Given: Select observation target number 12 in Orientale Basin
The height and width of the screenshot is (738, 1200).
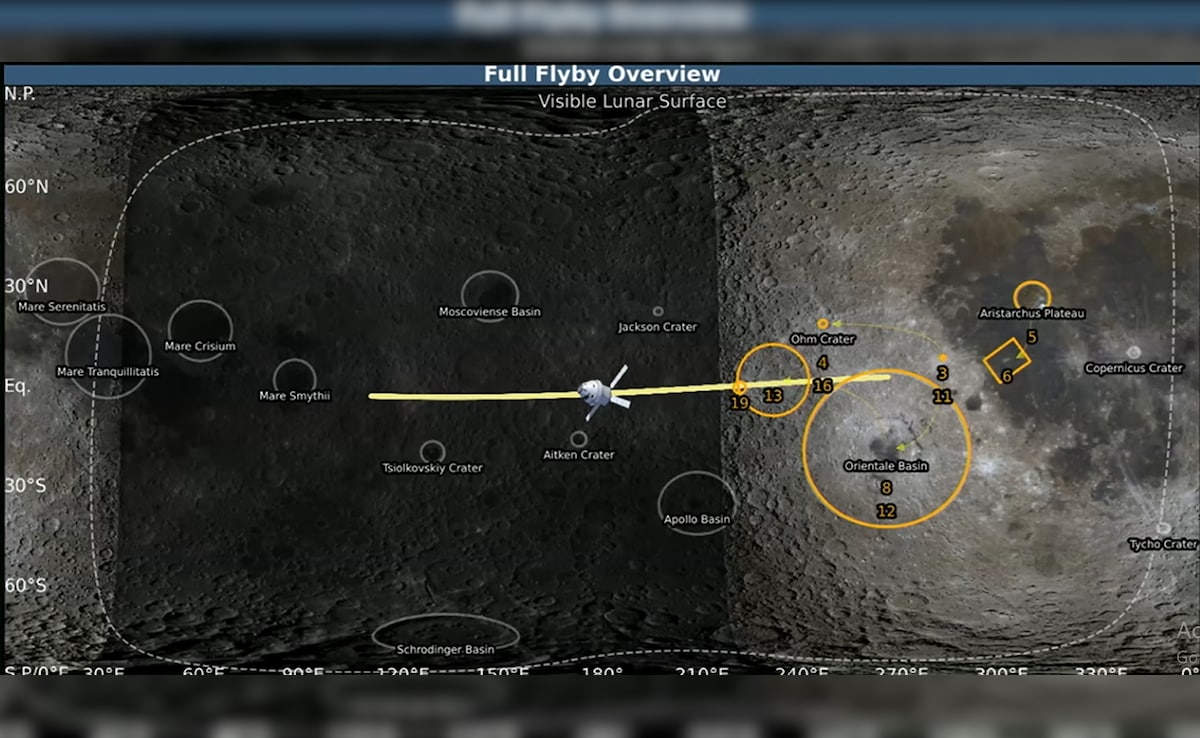Looking at the screenshot, I should 885,511.
